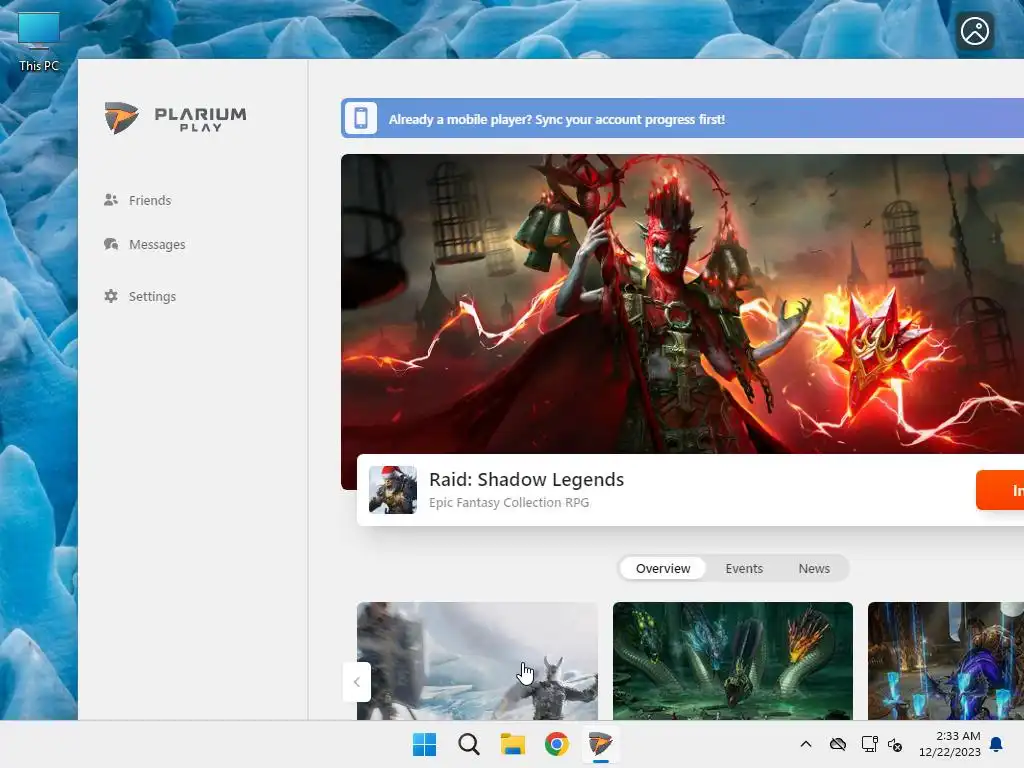Launch Google Chrome from the taskbar

556,744
